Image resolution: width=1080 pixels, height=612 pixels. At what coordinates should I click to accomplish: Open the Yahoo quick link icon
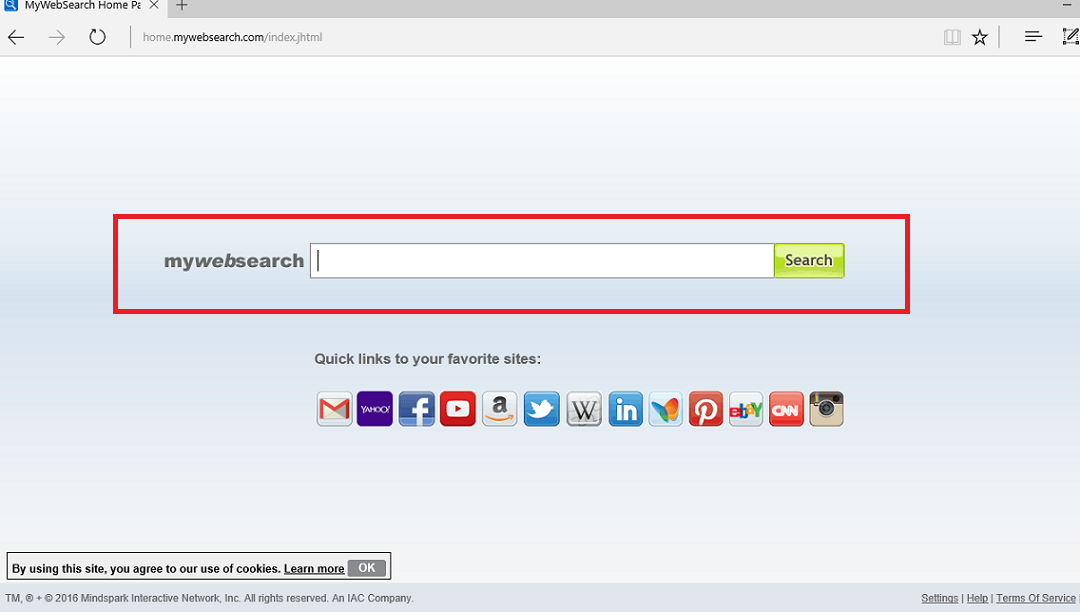pyautogui.click(x=375, y=409)
